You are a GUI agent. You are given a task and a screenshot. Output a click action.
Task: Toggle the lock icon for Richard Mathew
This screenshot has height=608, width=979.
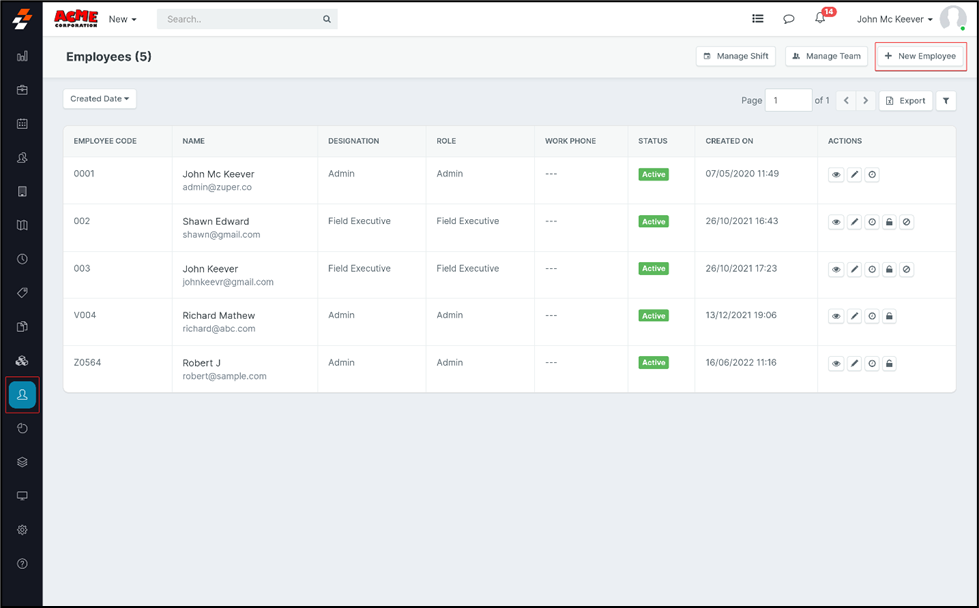tap(889, 317)
